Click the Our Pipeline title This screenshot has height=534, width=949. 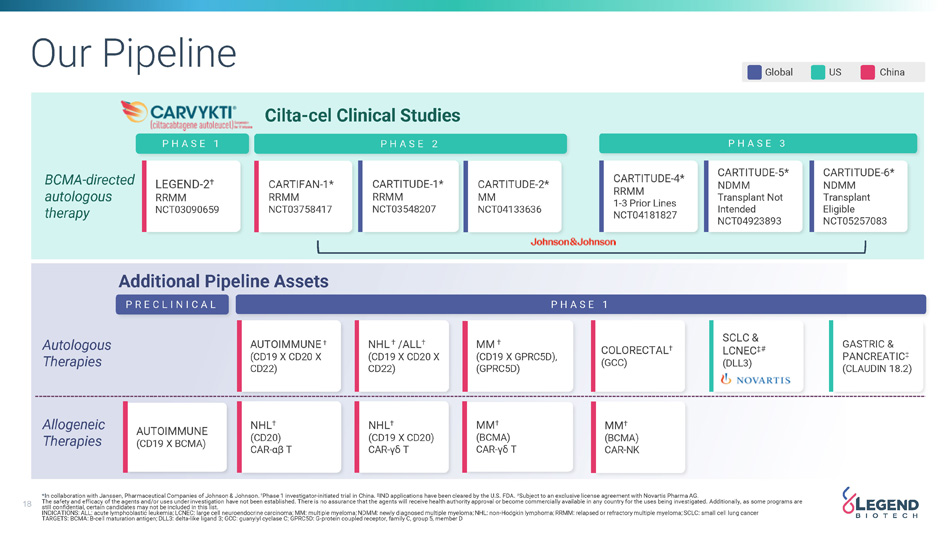pyautogui.click(x=133, y=53)
